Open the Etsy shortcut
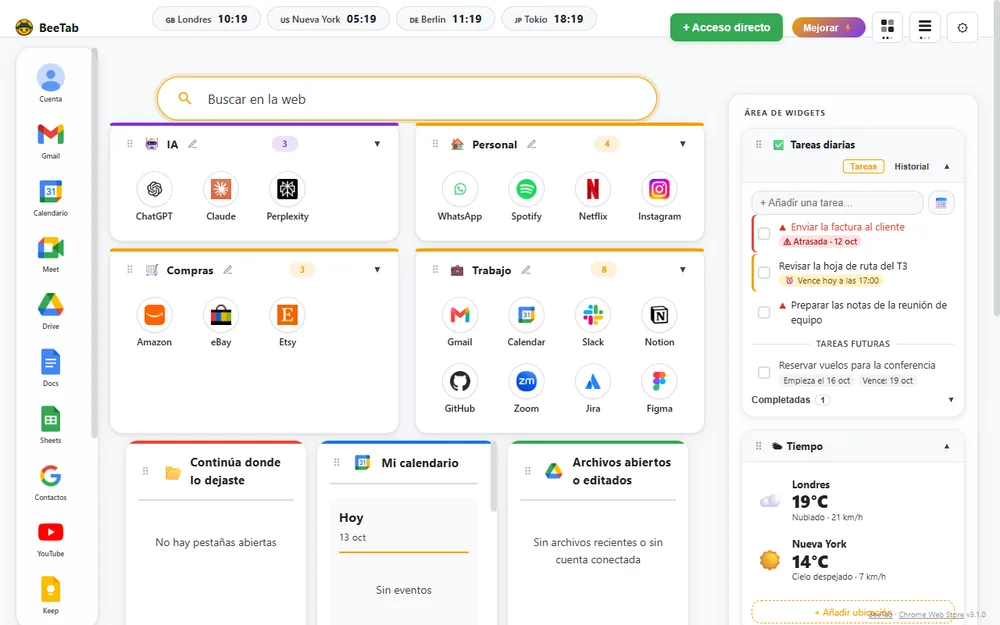The image size is (1000, 625). coord(287,323)
